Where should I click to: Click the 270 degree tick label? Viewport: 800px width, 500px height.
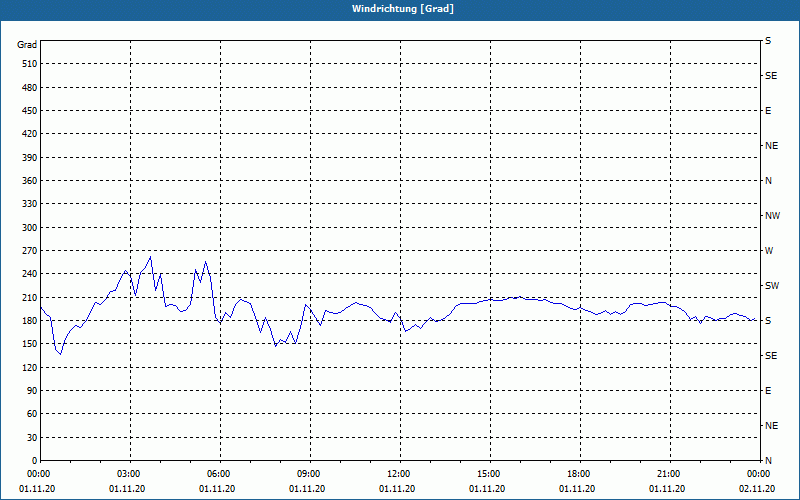click(x=30, y=251)
